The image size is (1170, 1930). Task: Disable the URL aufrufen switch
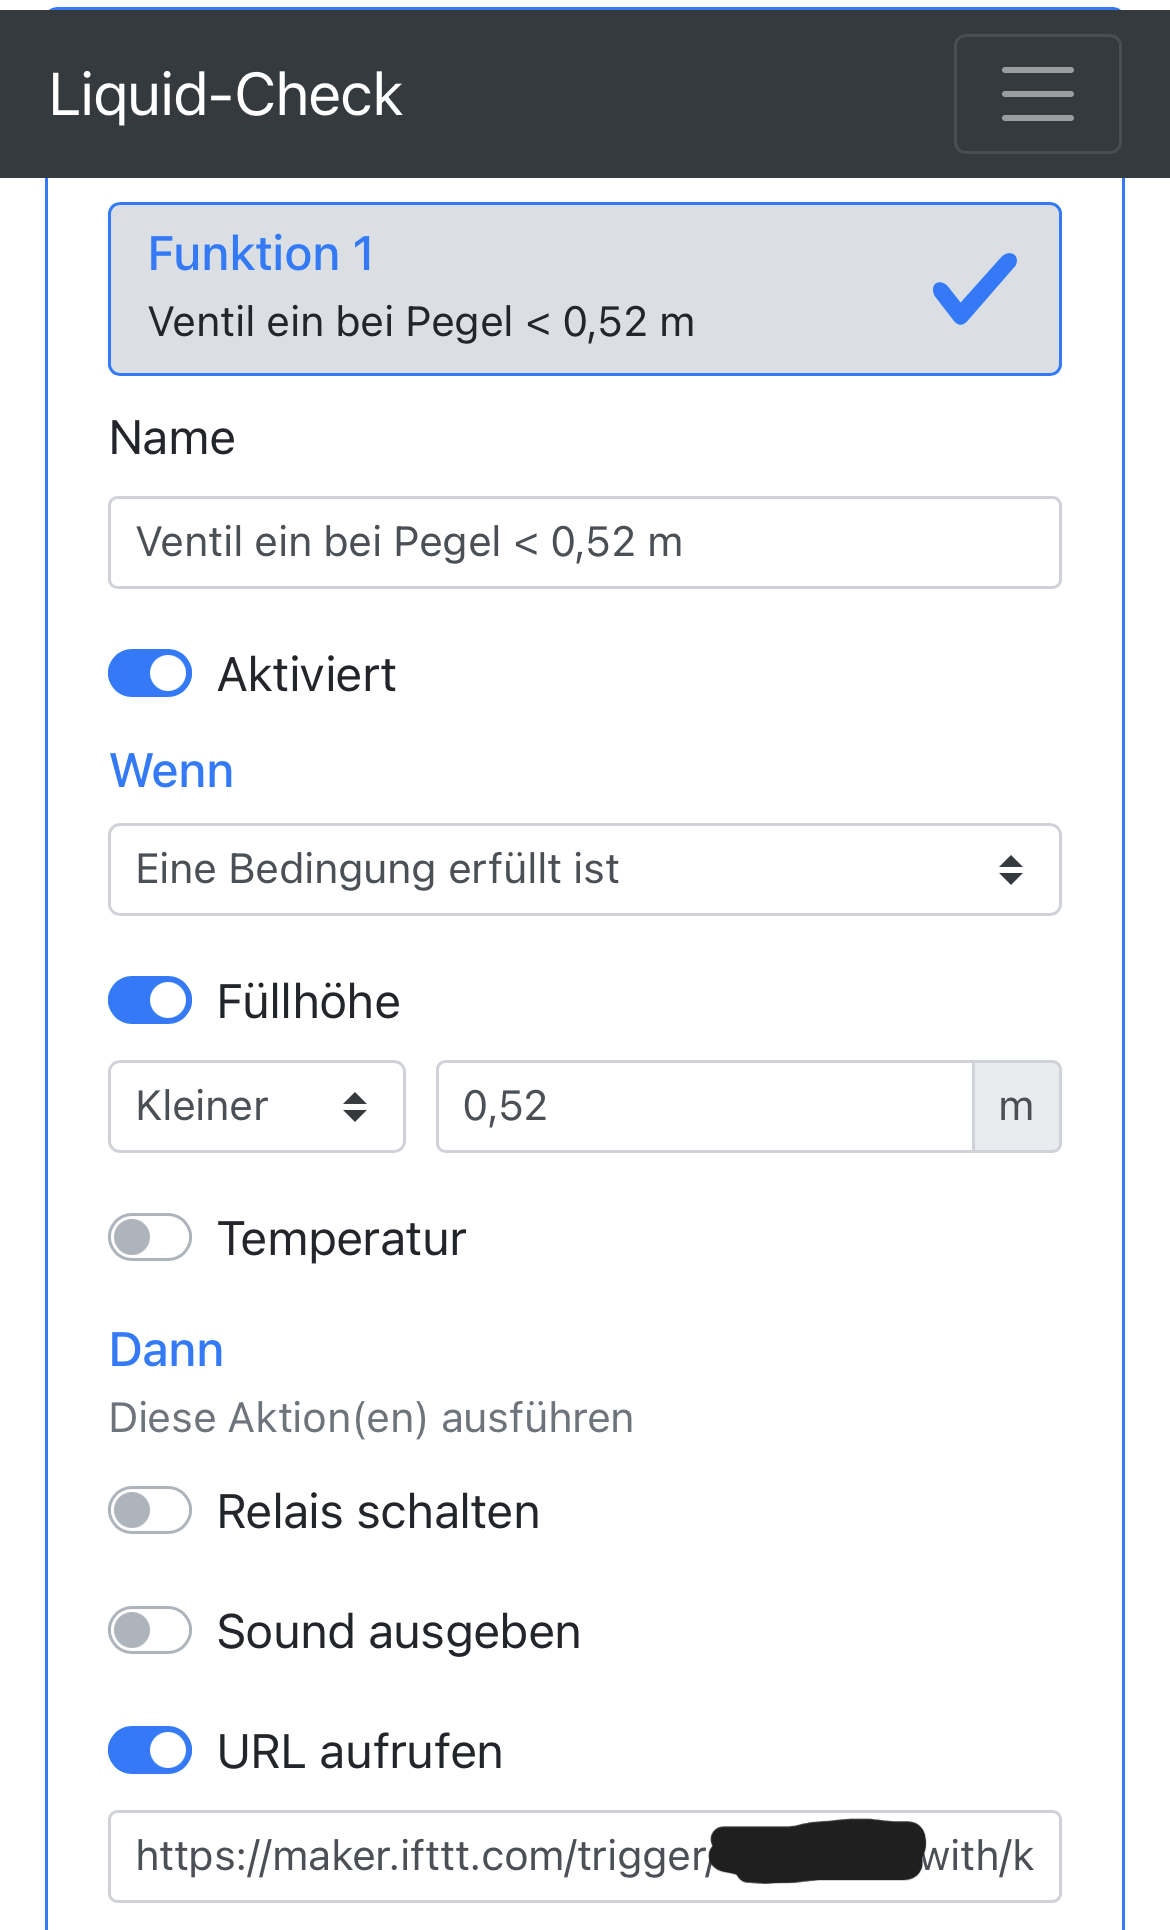click(150, 1750)
